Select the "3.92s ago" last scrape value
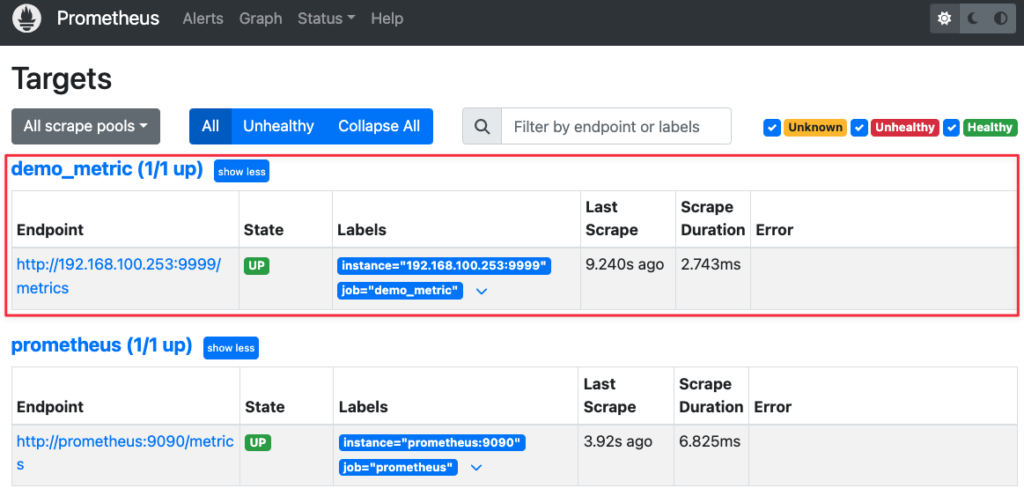 [618, 441]
